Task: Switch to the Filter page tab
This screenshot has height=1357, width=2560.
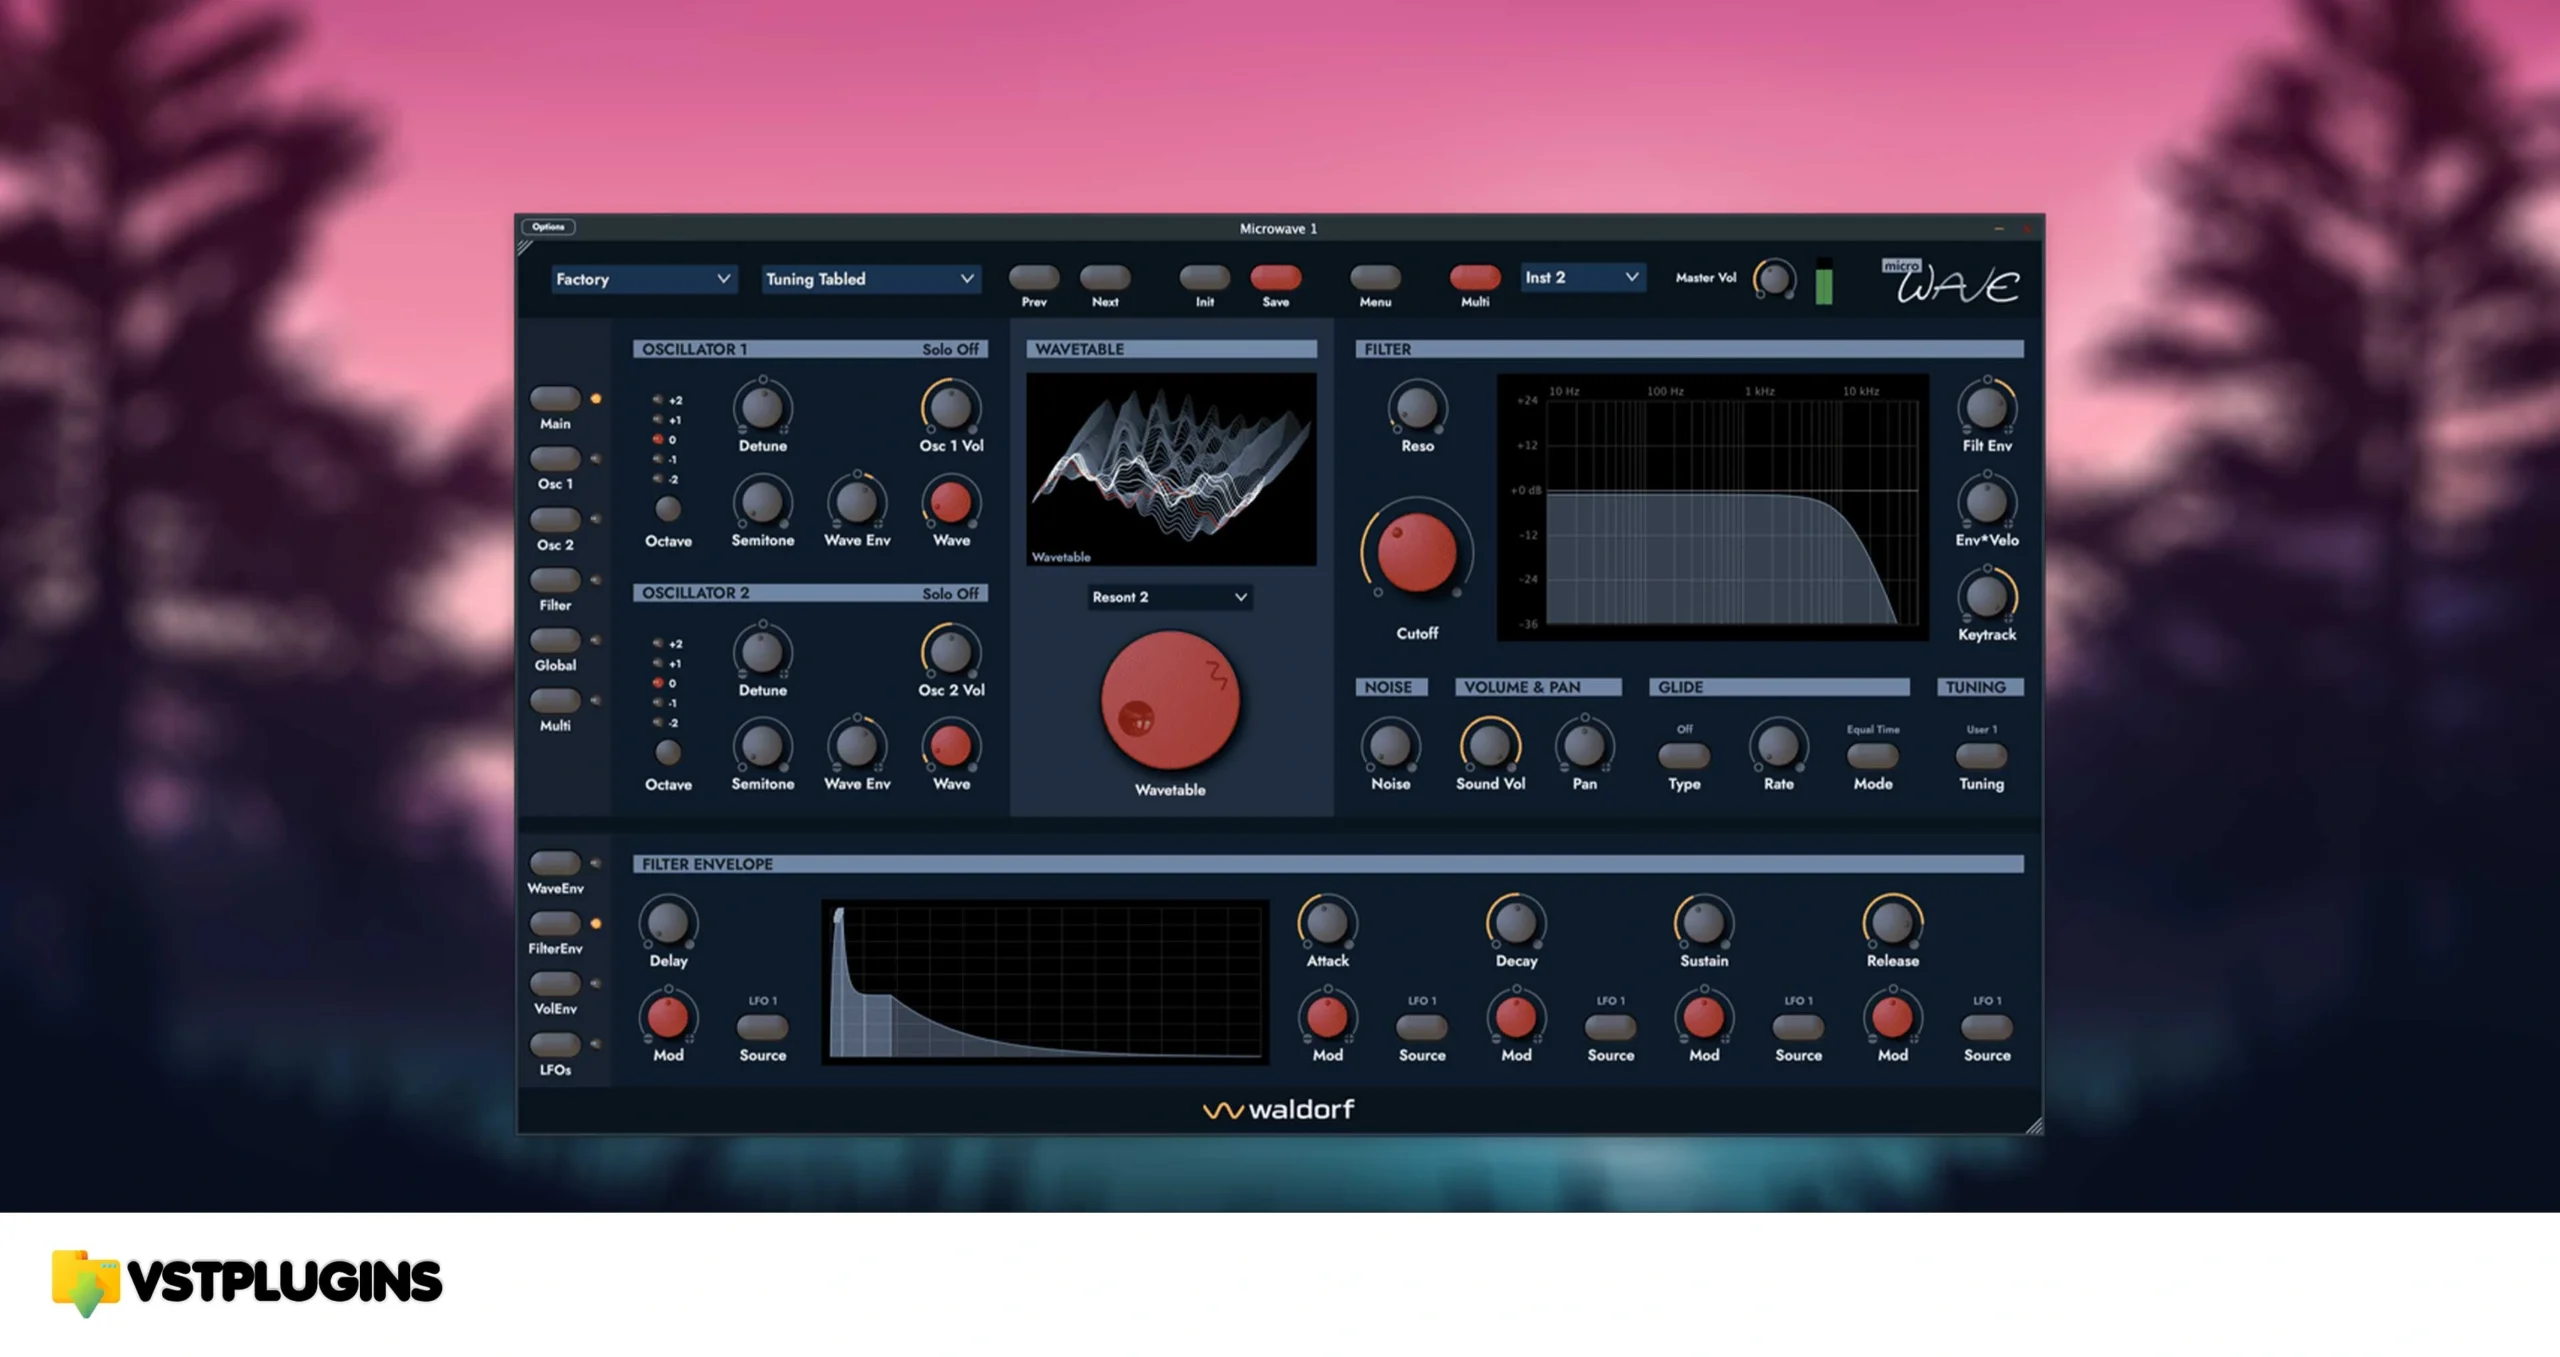Action: (555, 580)
